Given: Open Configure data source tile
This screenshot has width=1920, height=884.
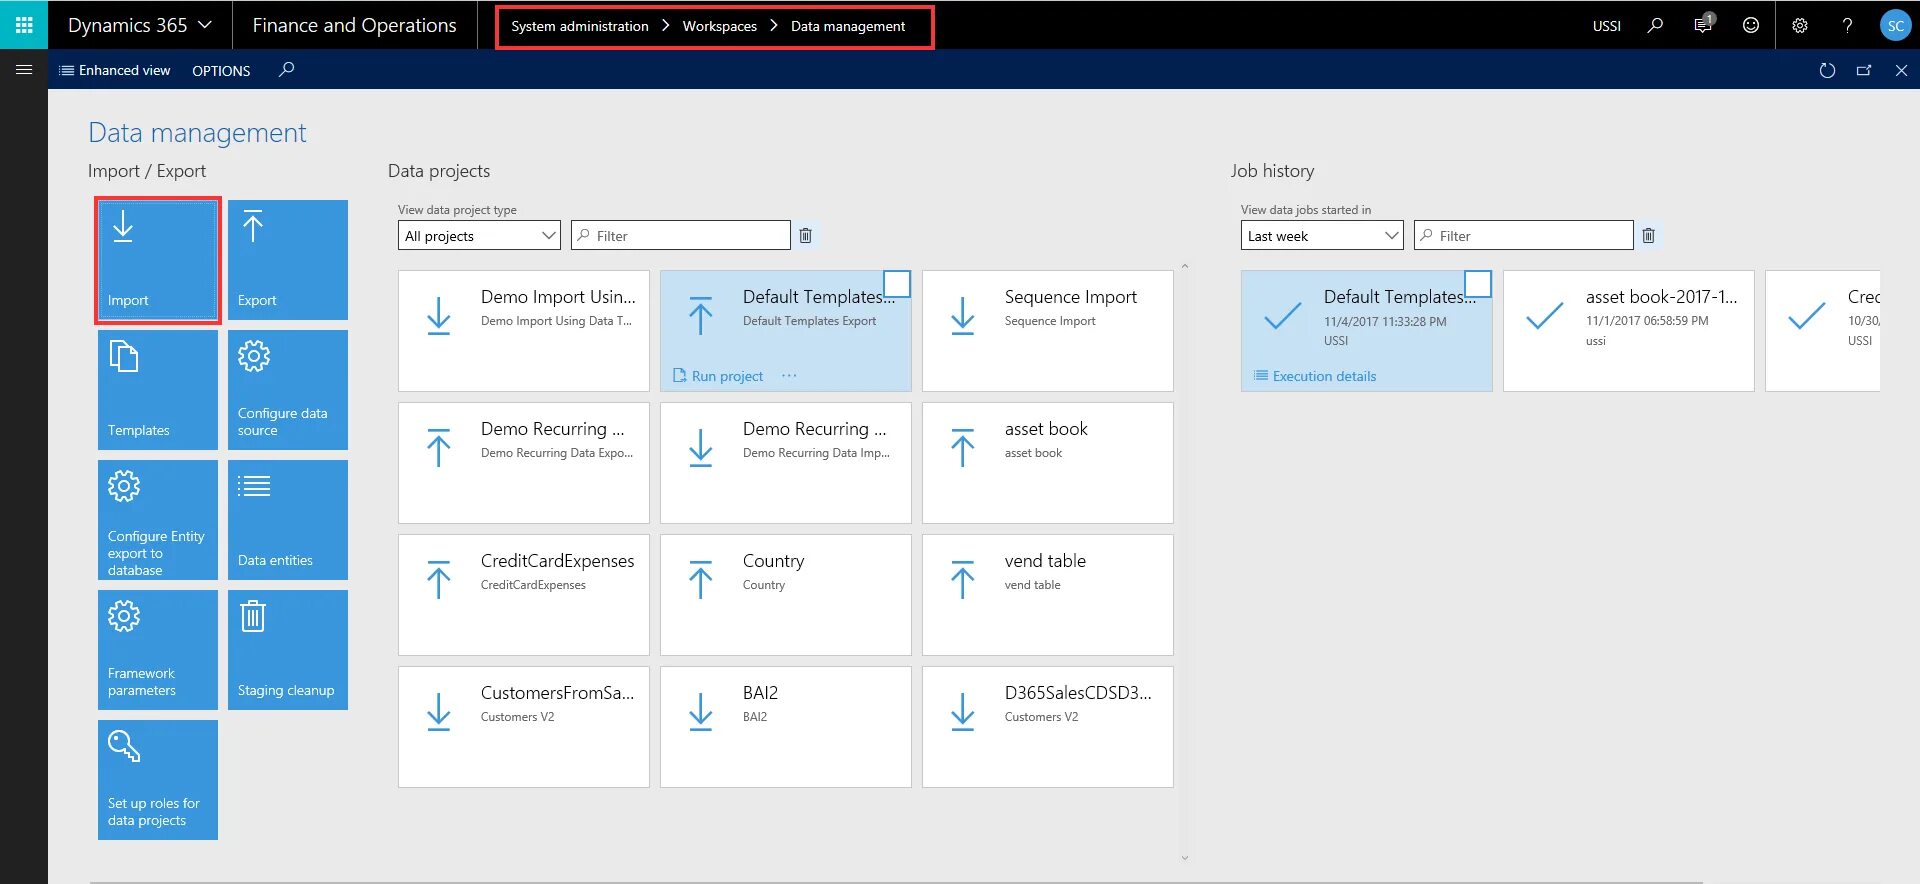Looking at the screenshot, I should tap(288, 390).
